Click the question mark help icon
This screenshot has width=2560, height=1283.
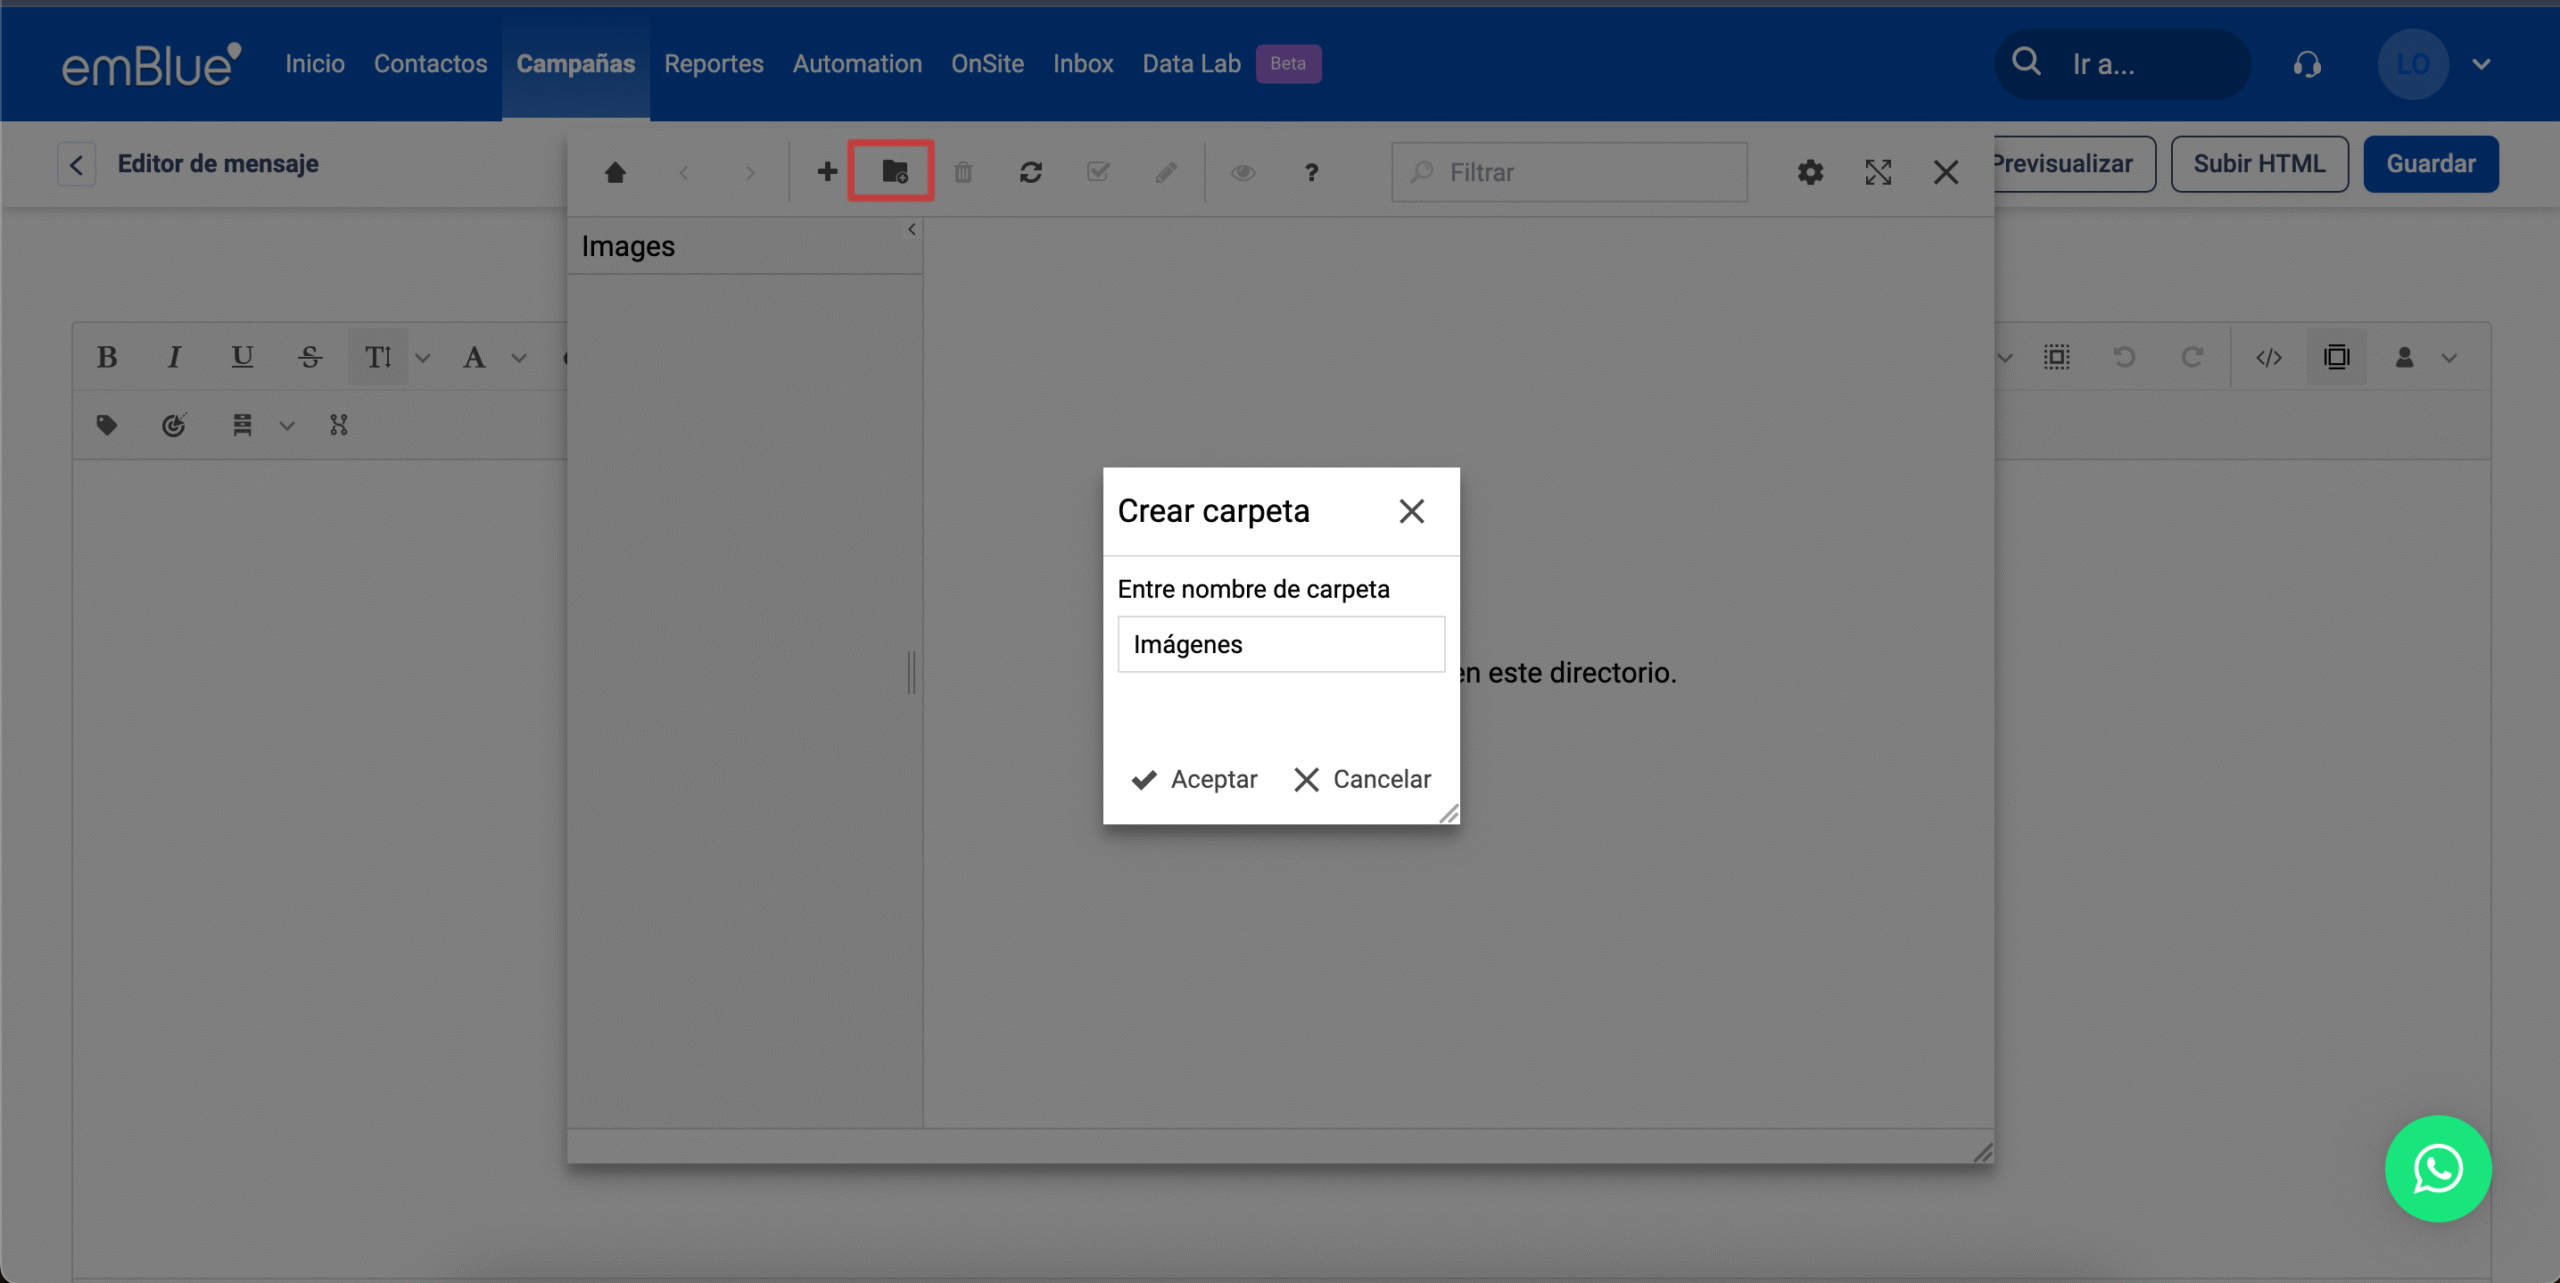[x=1311, y=172]
